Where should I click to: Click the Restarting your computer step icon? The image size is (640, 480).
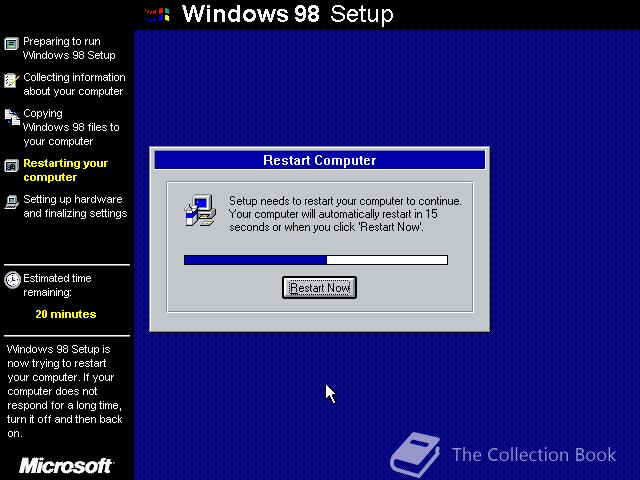11,166
